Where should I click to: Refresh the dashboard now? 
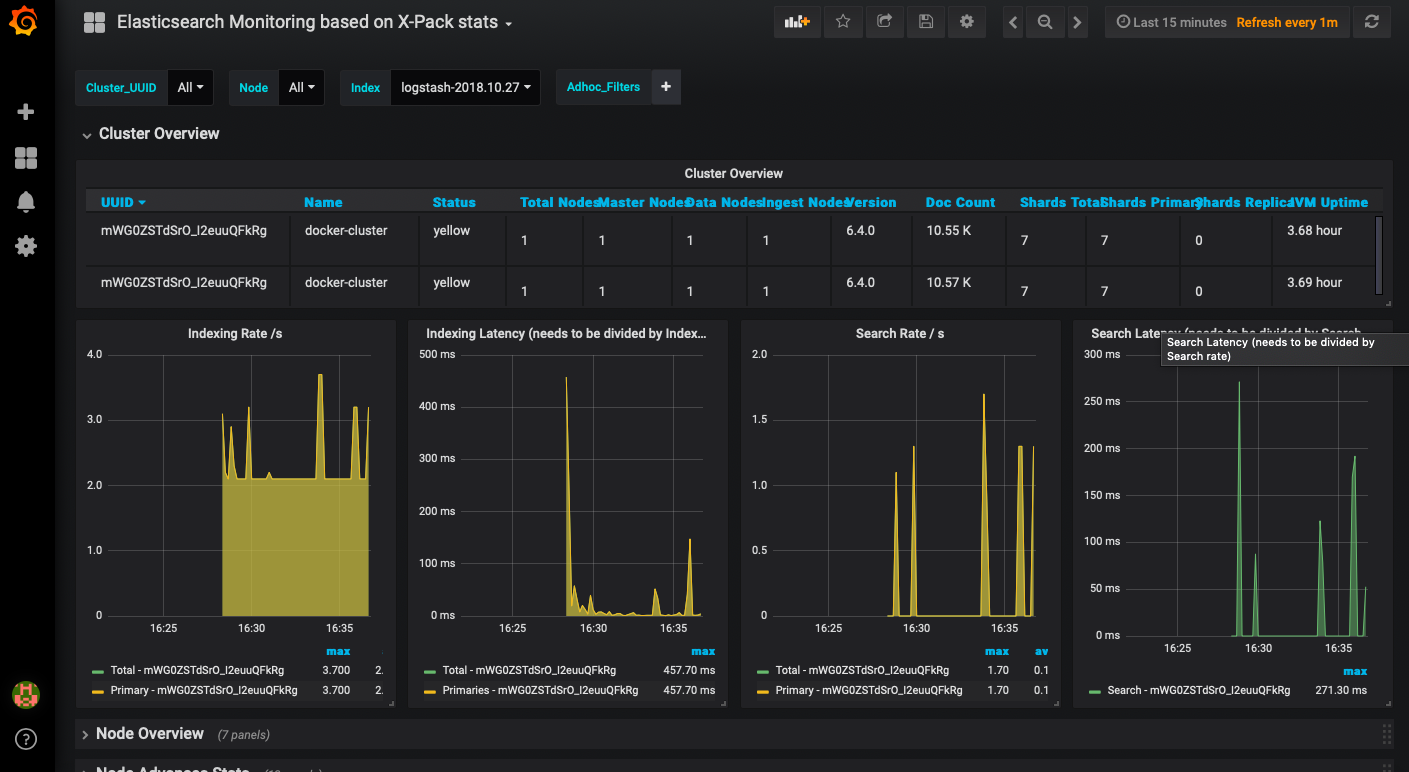point(1372,22)
